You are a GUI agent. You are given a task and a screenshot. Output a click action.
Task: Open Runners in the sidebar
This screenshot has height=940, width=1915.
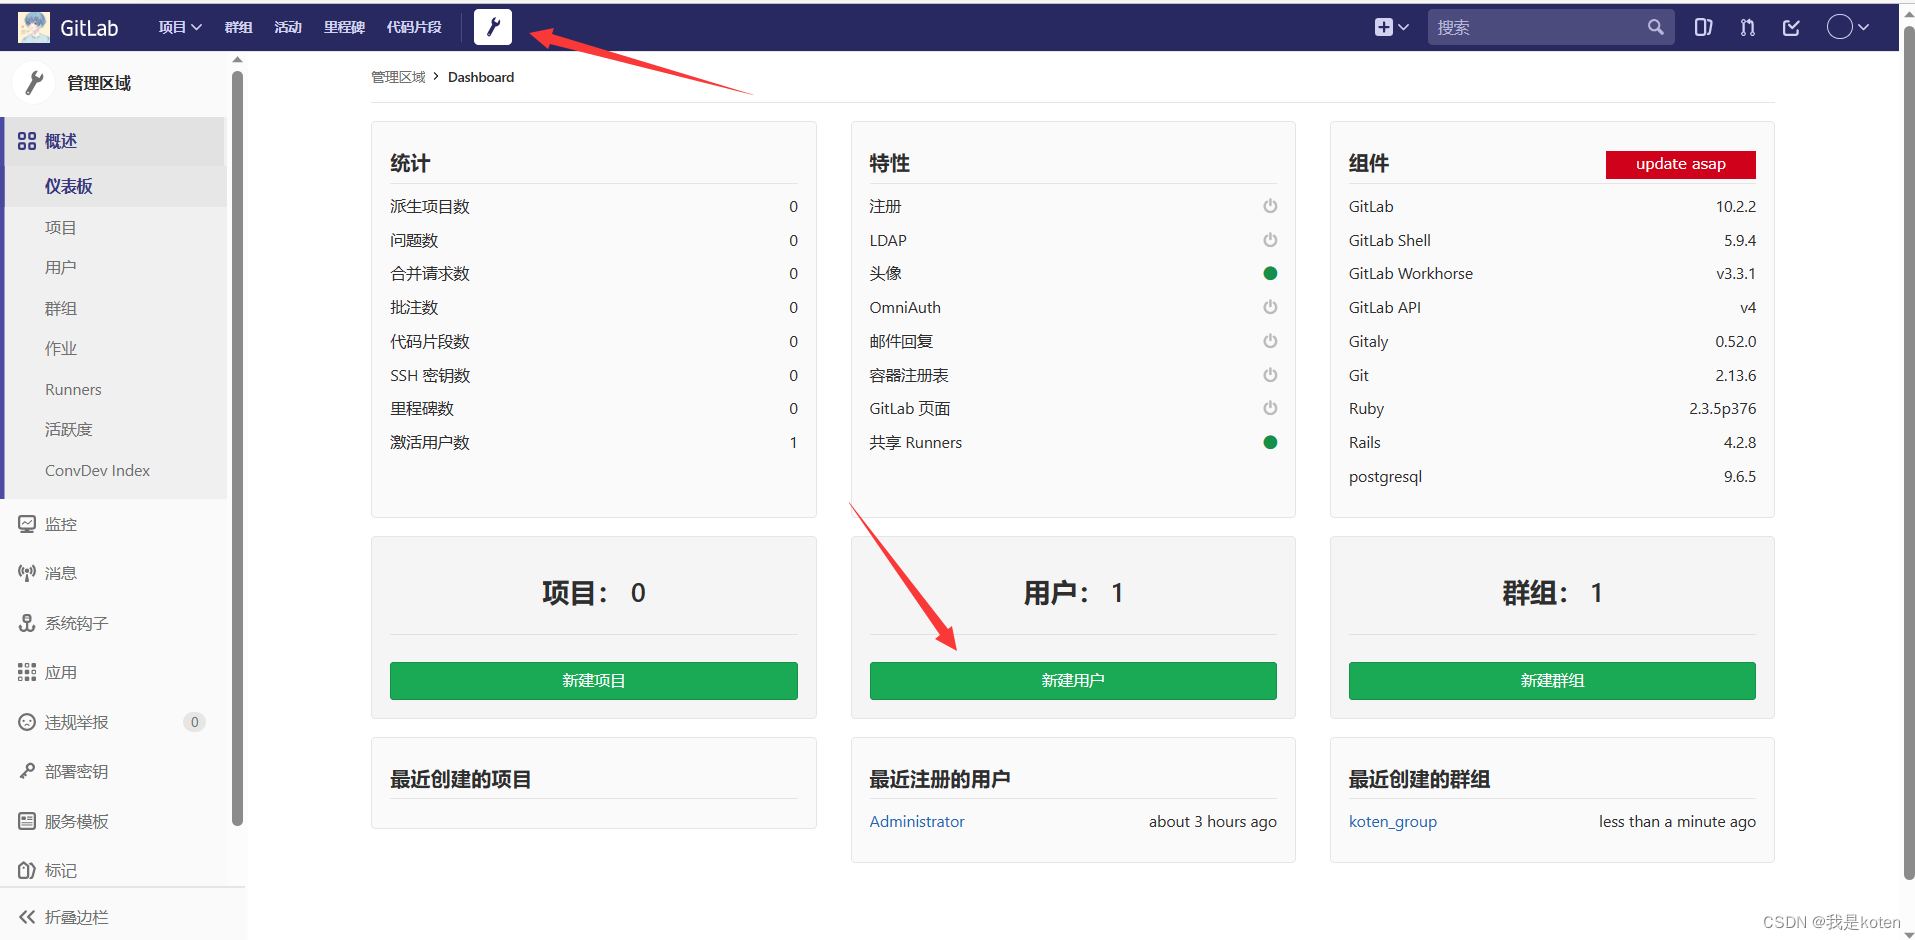pyautogui.click(x=73, y=389)
